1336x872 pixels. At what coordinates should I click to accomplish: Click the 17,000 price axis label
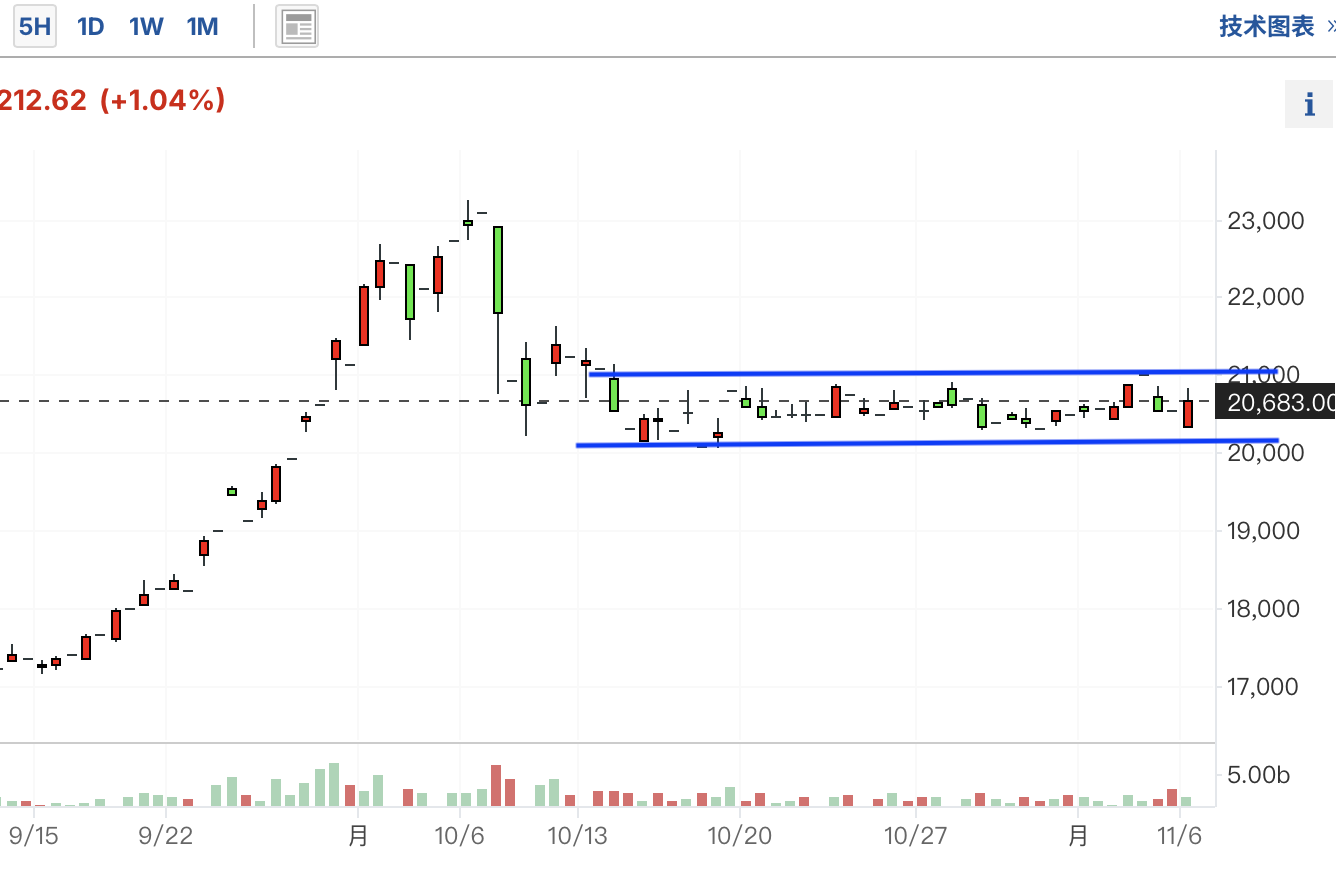click(1265, 687)
